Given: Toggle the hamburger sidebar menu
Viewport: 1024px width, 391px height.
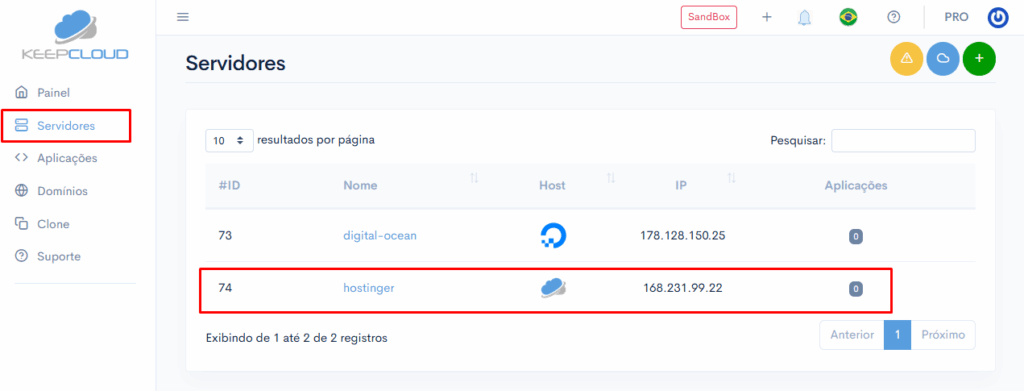Looking at the screenshot, I should pos(183,17).
